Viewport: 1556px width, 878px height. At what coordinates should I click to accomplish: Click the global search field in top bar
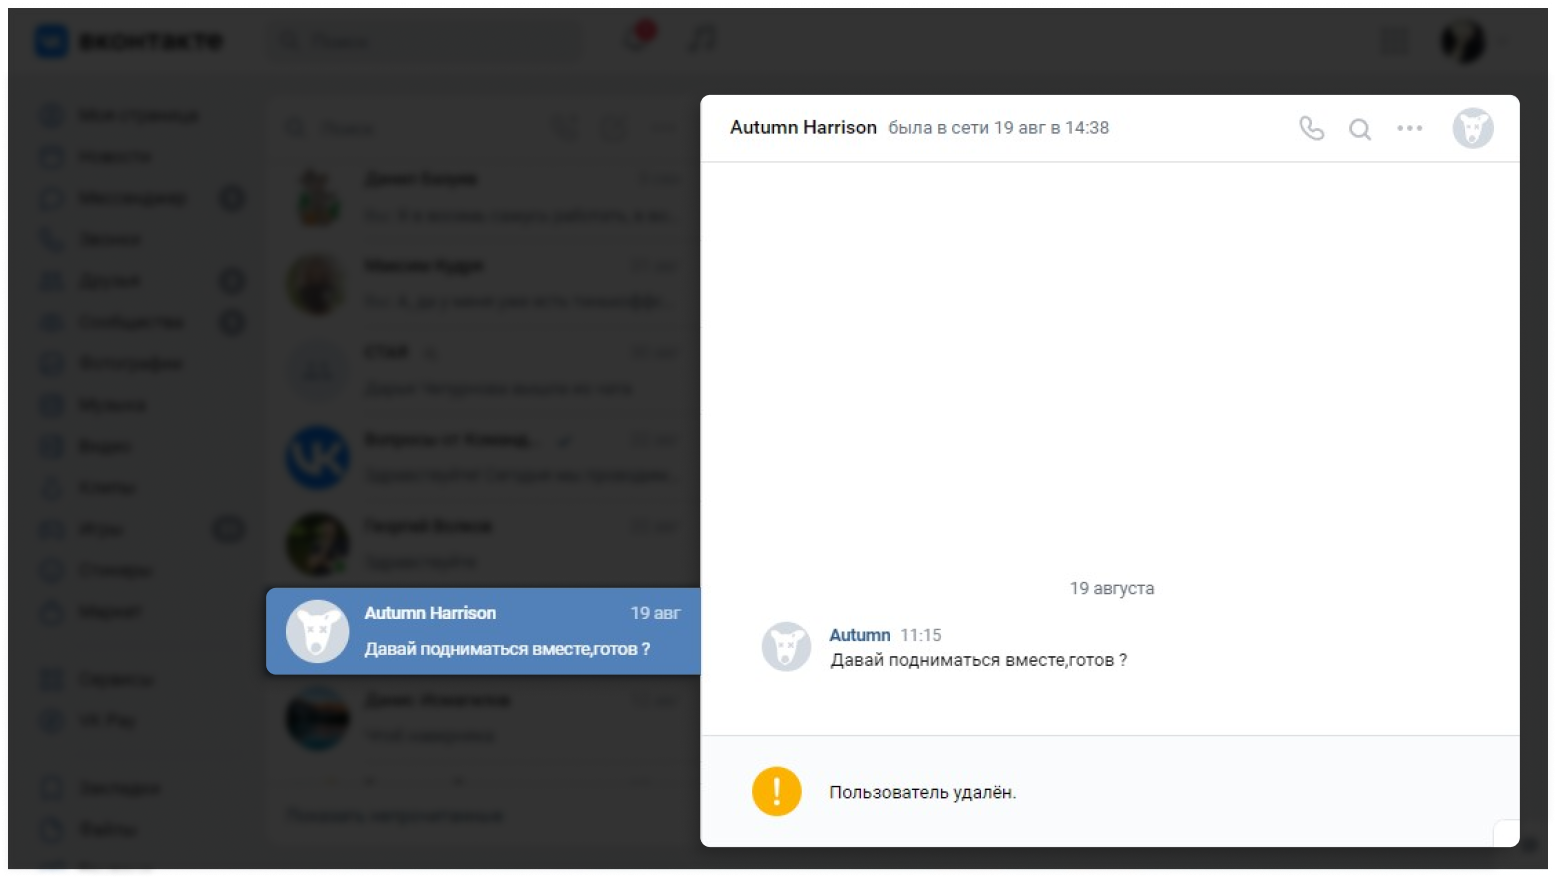pyautogui.click(x=425, y=41)
